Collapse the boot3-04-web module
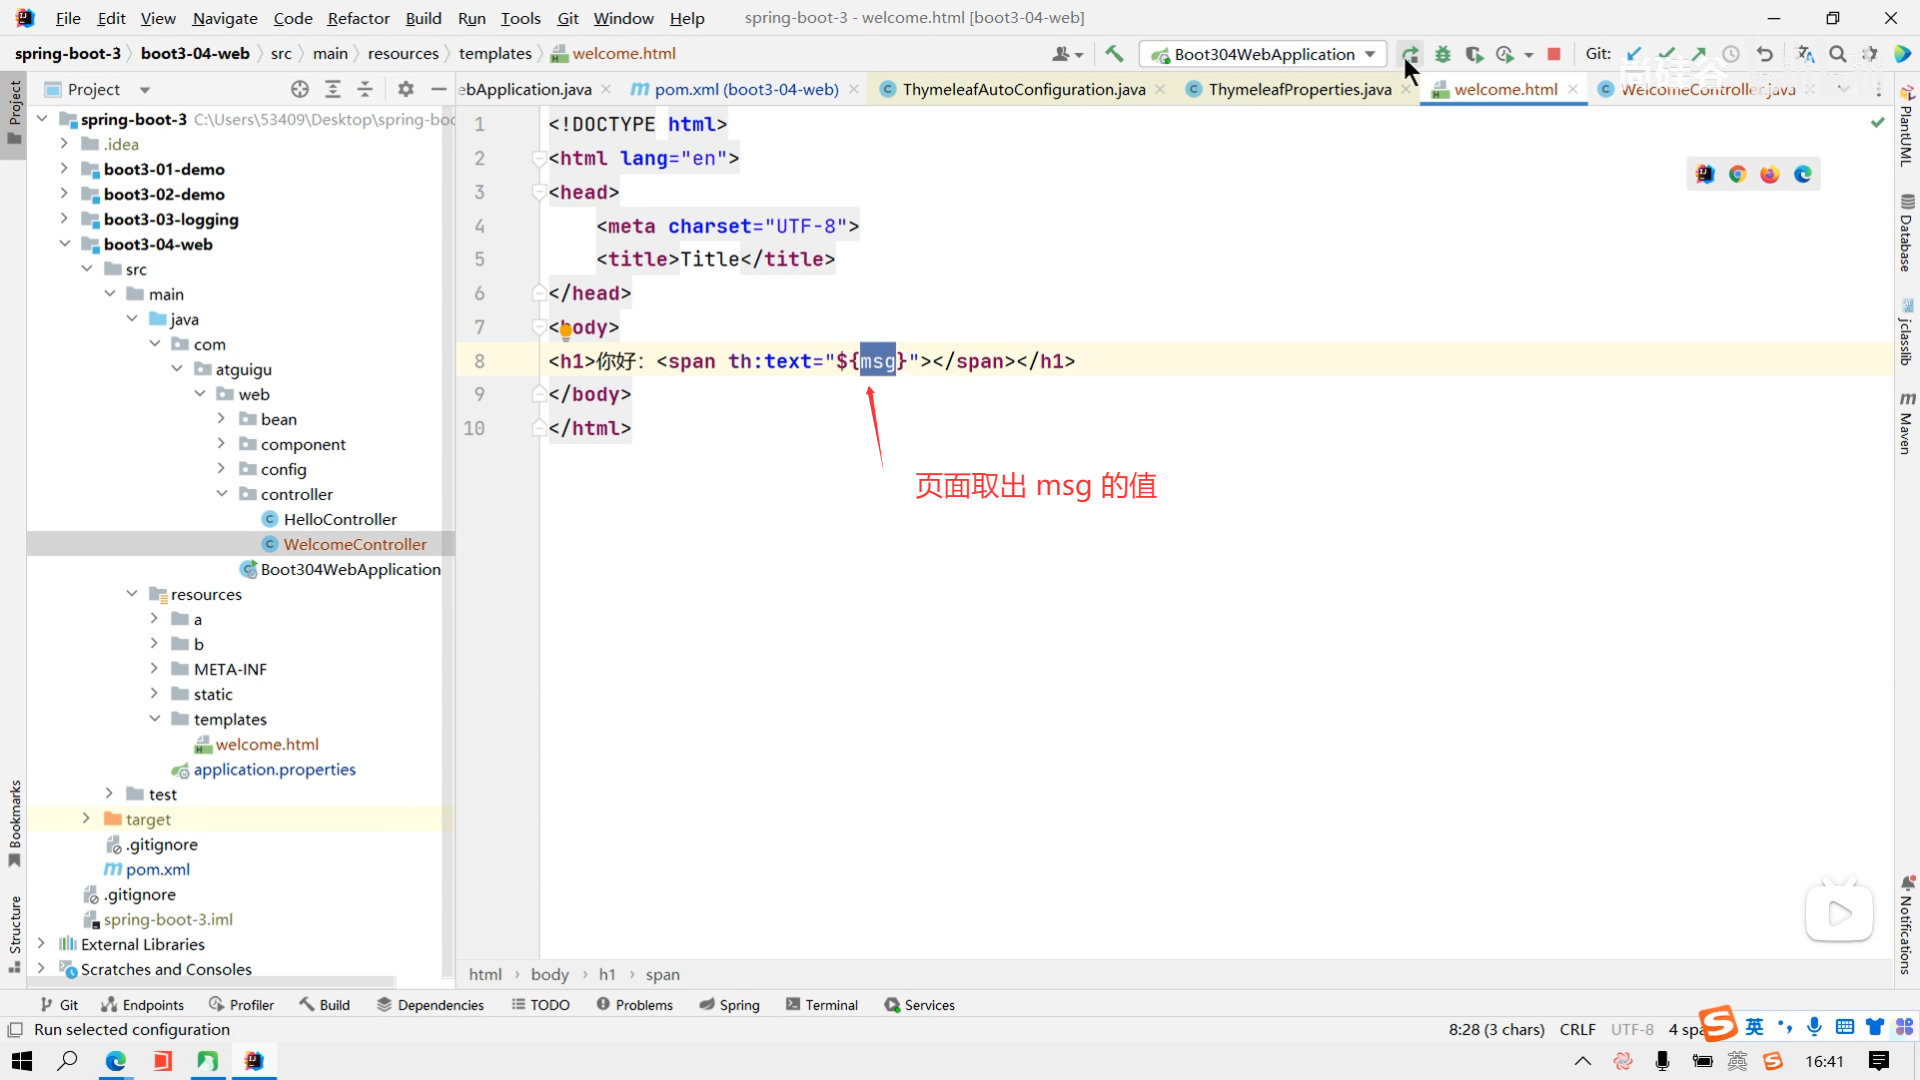The height and width of the screenshot is (1080, 1920). pyautogui.click(x=65, y=244)
